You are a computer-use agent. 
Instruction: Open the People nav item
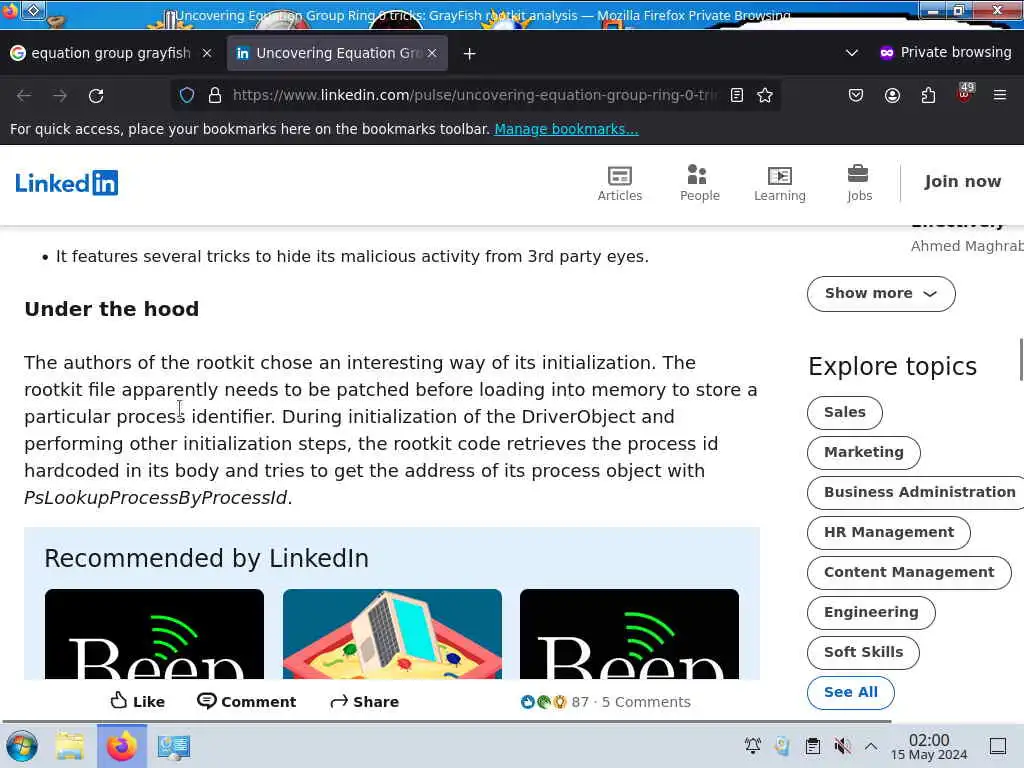[x=699, y=184]
